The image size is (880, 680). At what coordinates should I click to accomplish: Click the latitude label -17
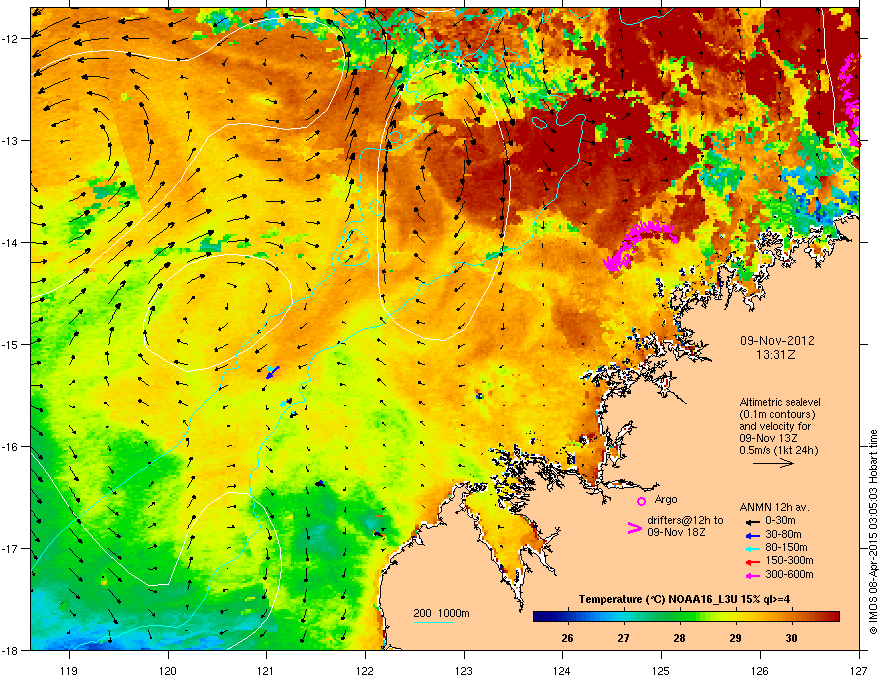tap(10, 548)
